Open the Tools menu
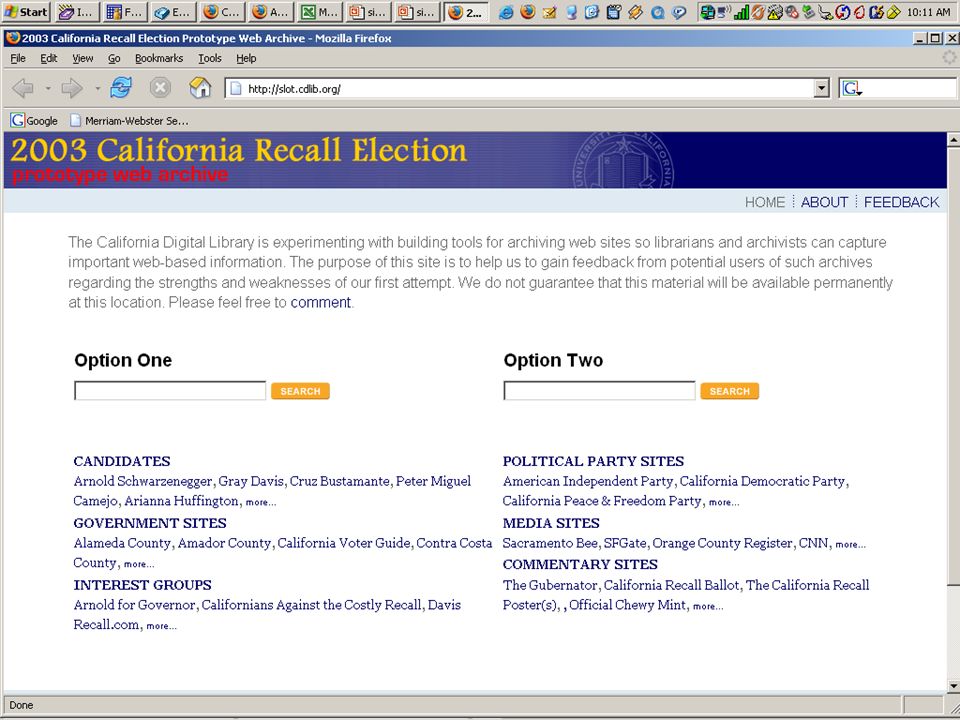This screenshot has width=960, height=720. pyautogui.click(x=209, y=58)
